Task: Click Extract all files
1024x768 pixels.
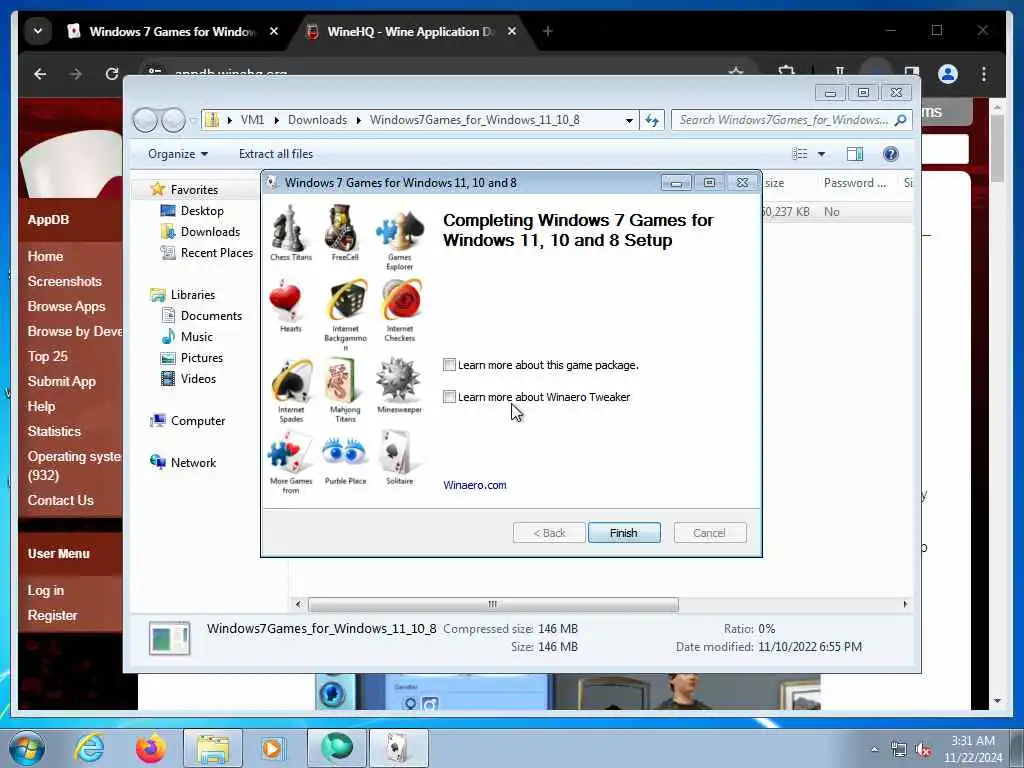Action: [276, 154]
